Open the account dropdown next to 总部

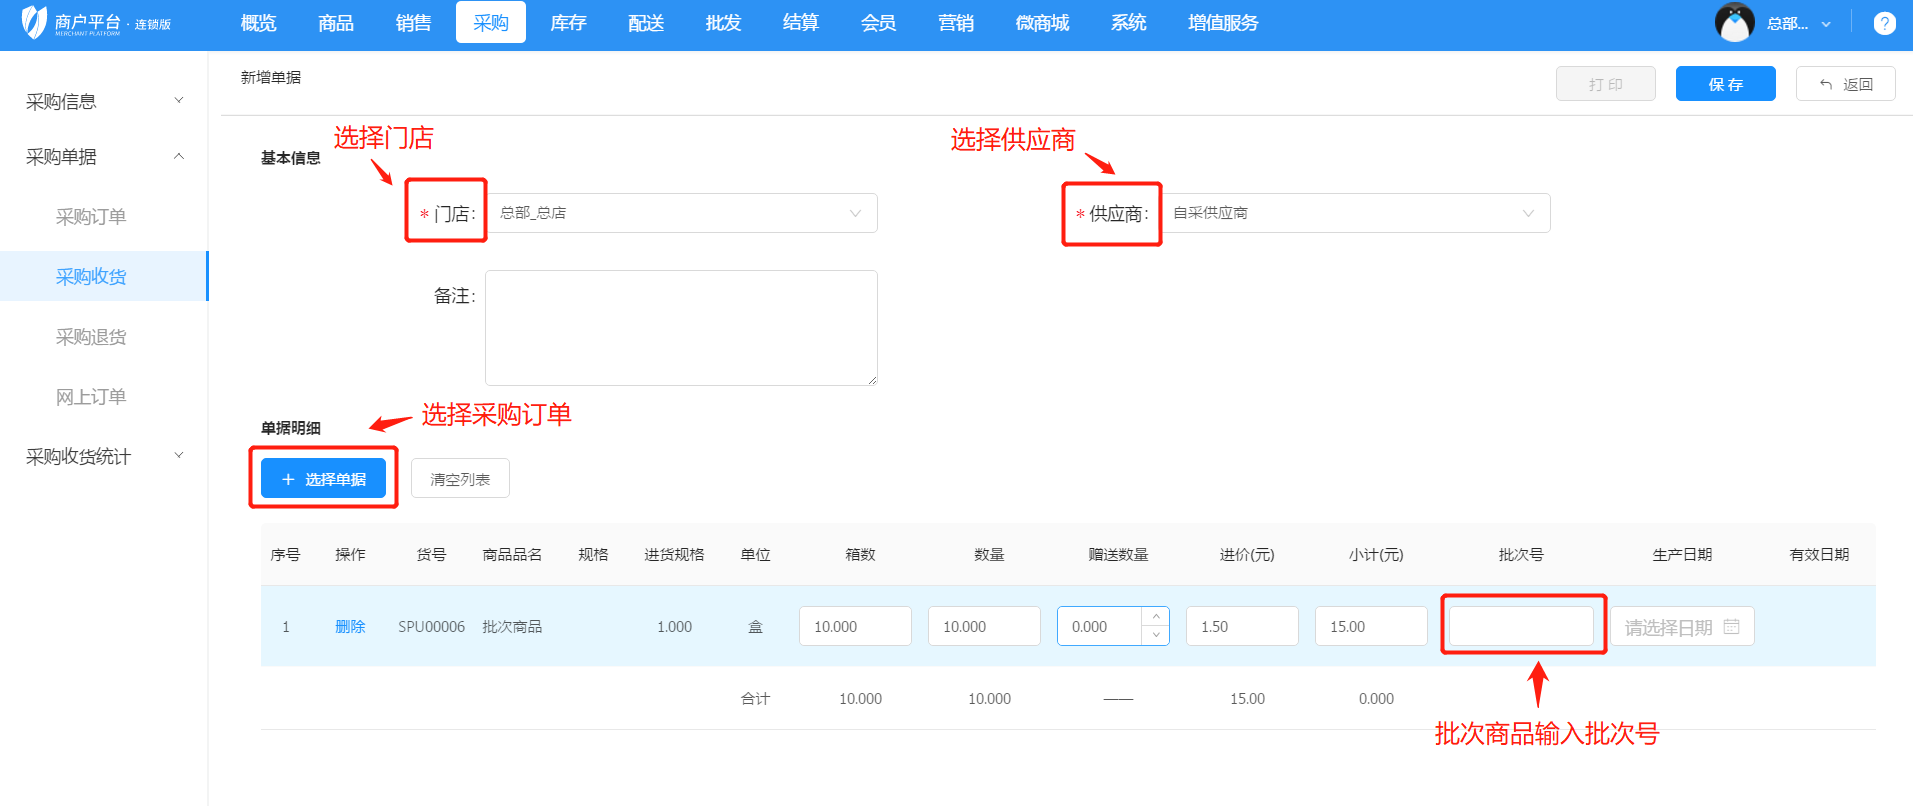coord(1826,24)
